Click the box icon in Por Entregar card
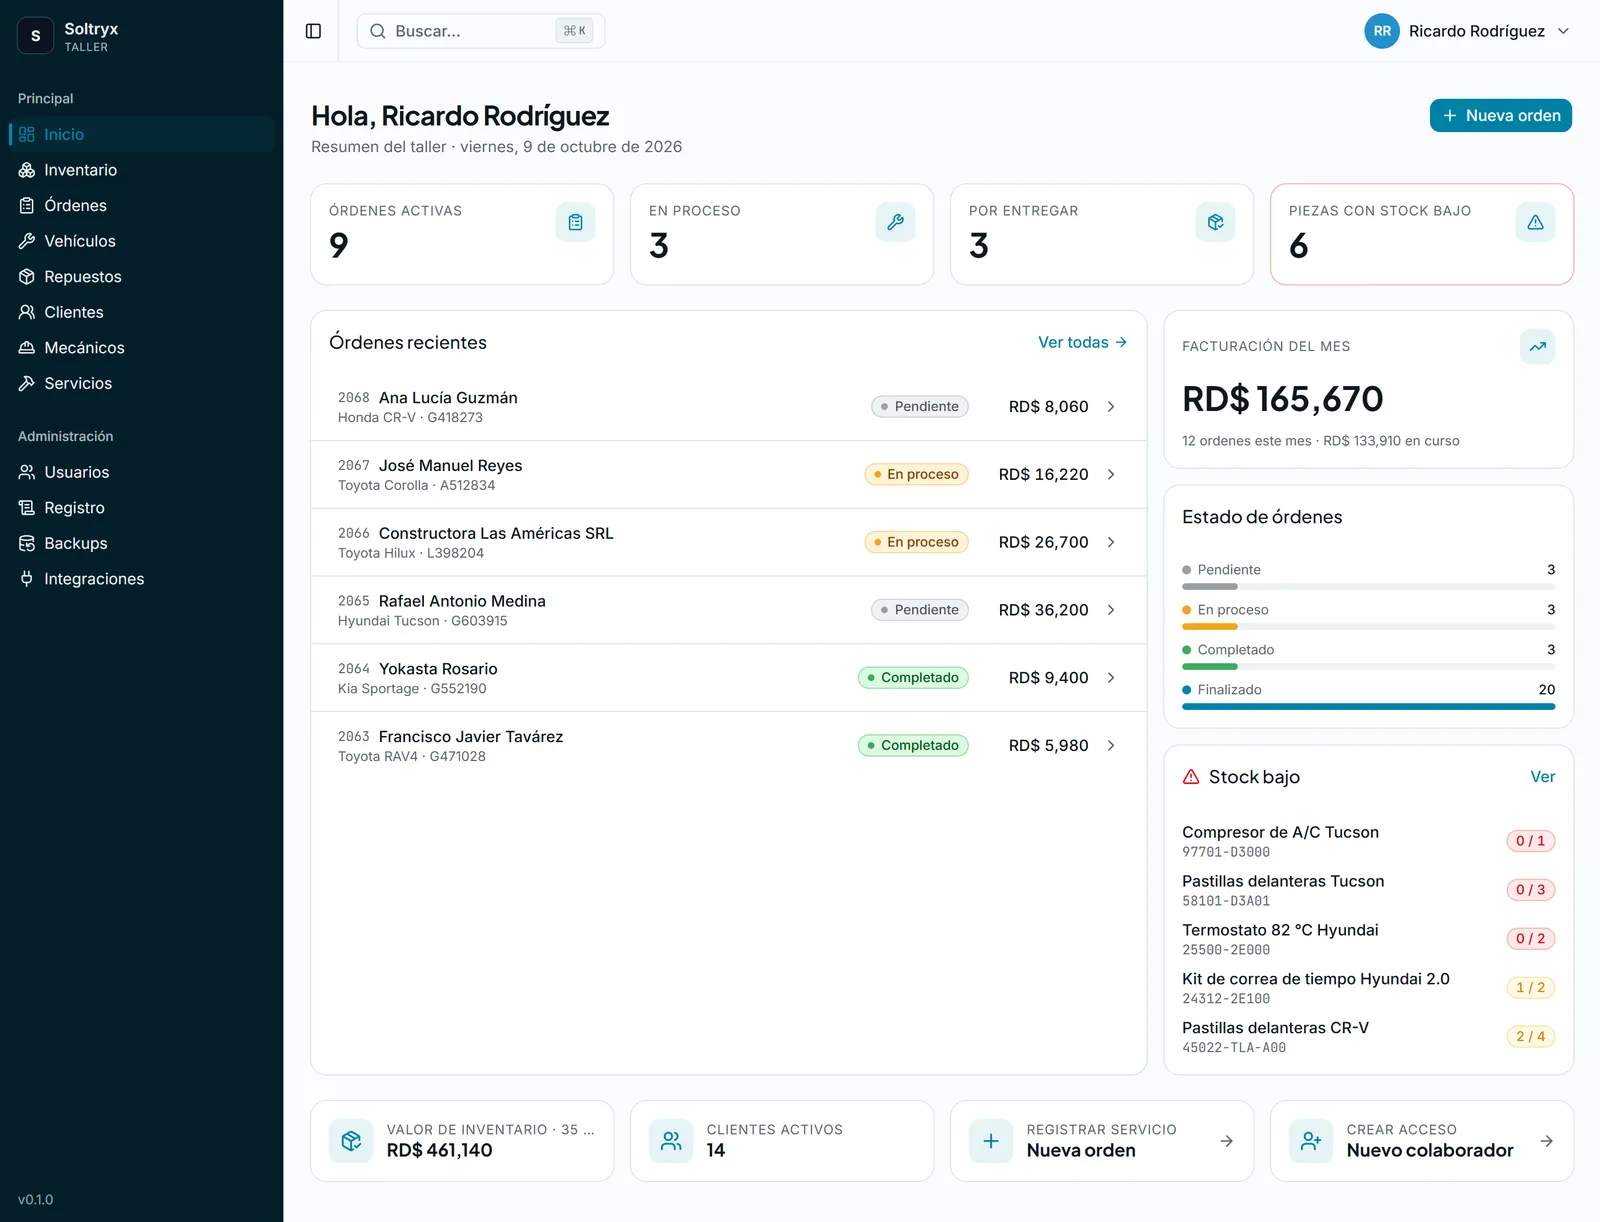Screen dimensions: 1600x1222 point(1215,222)
